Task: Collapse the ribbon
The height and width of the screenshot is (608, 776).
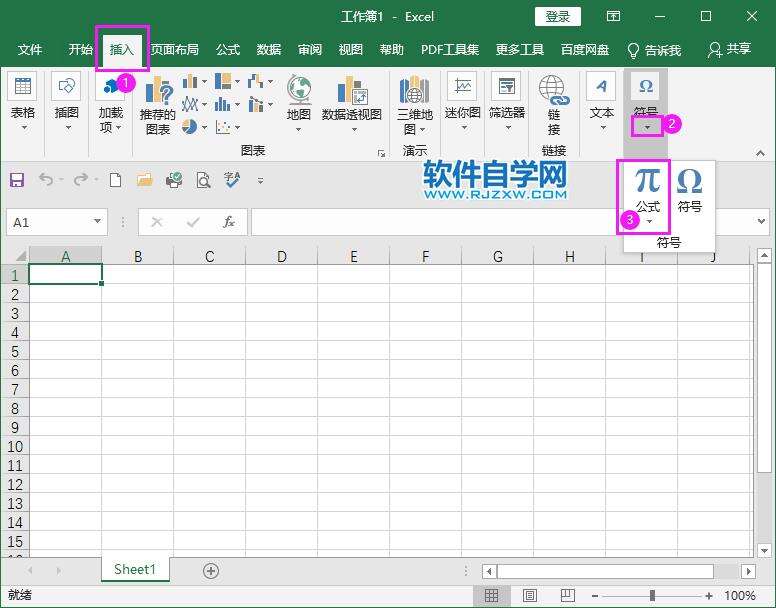Action: tap(760, 153)
